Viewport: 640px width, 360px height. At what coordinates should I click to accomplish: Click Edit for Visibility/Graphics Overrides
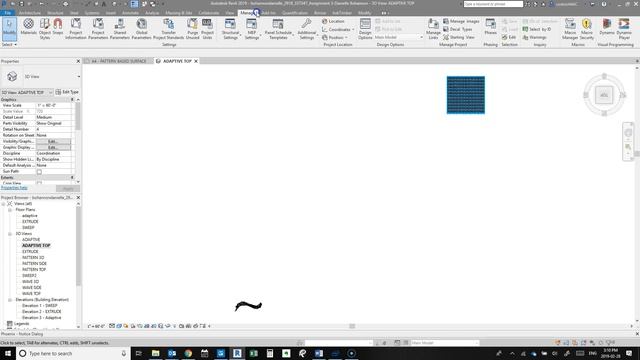click(53, 141)
